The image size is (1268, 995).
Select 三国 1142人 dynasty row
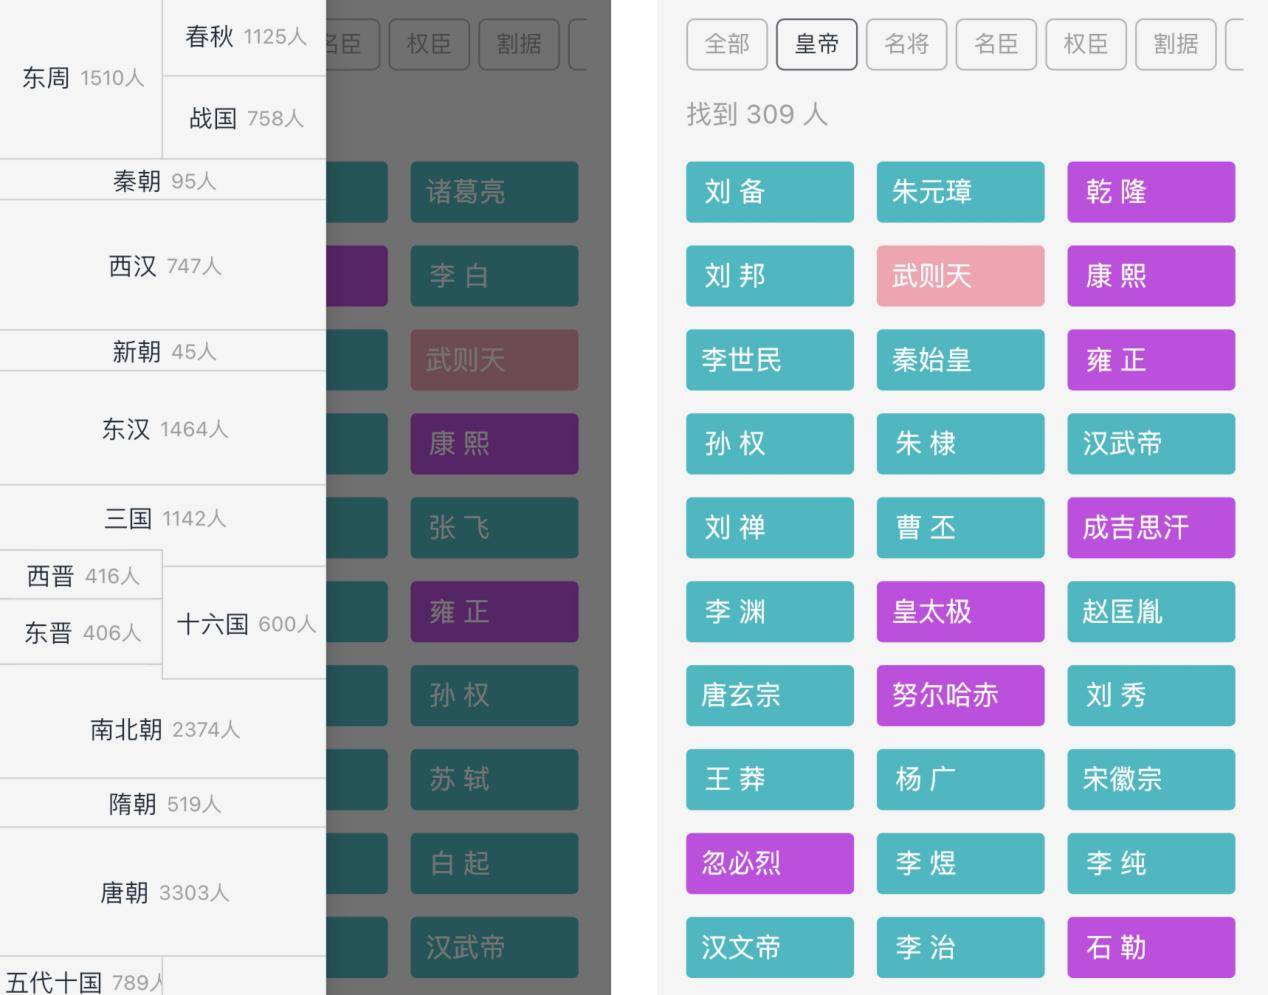click(164, 518)
